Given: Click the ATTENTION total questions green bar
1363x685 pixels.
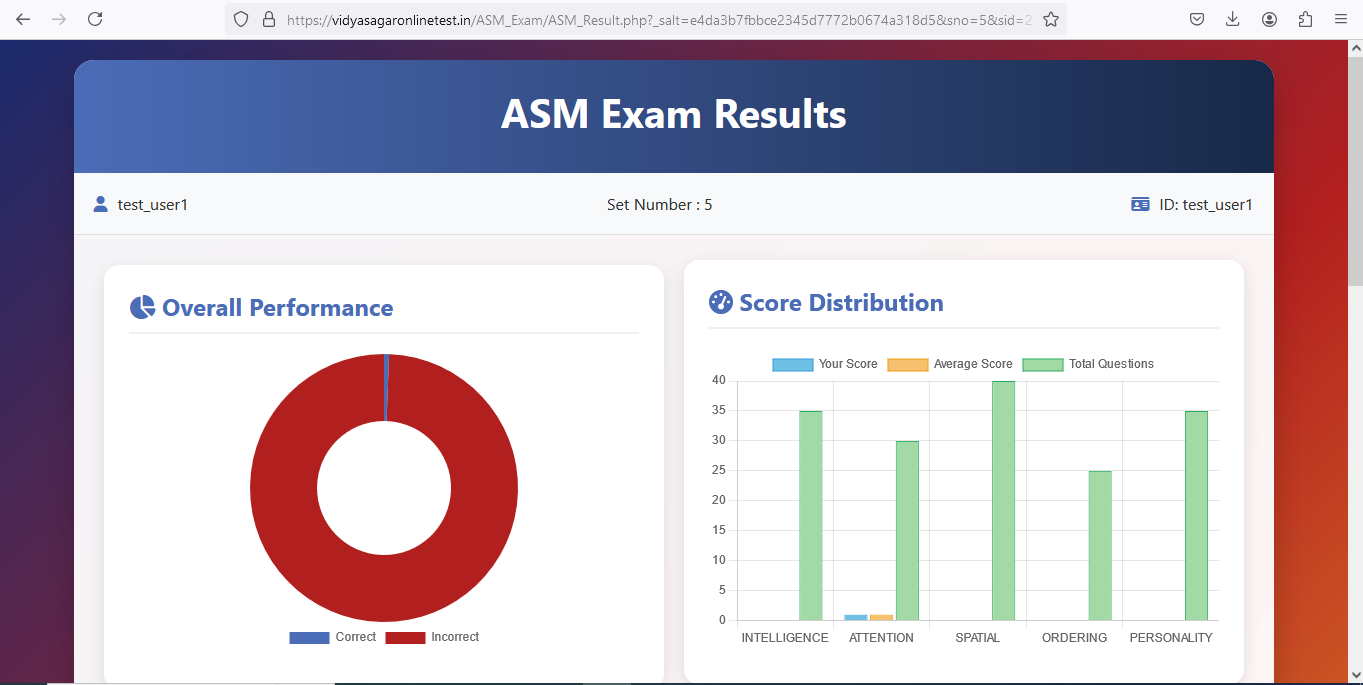Looking at the screenshot, I should [x=907, y=530].
